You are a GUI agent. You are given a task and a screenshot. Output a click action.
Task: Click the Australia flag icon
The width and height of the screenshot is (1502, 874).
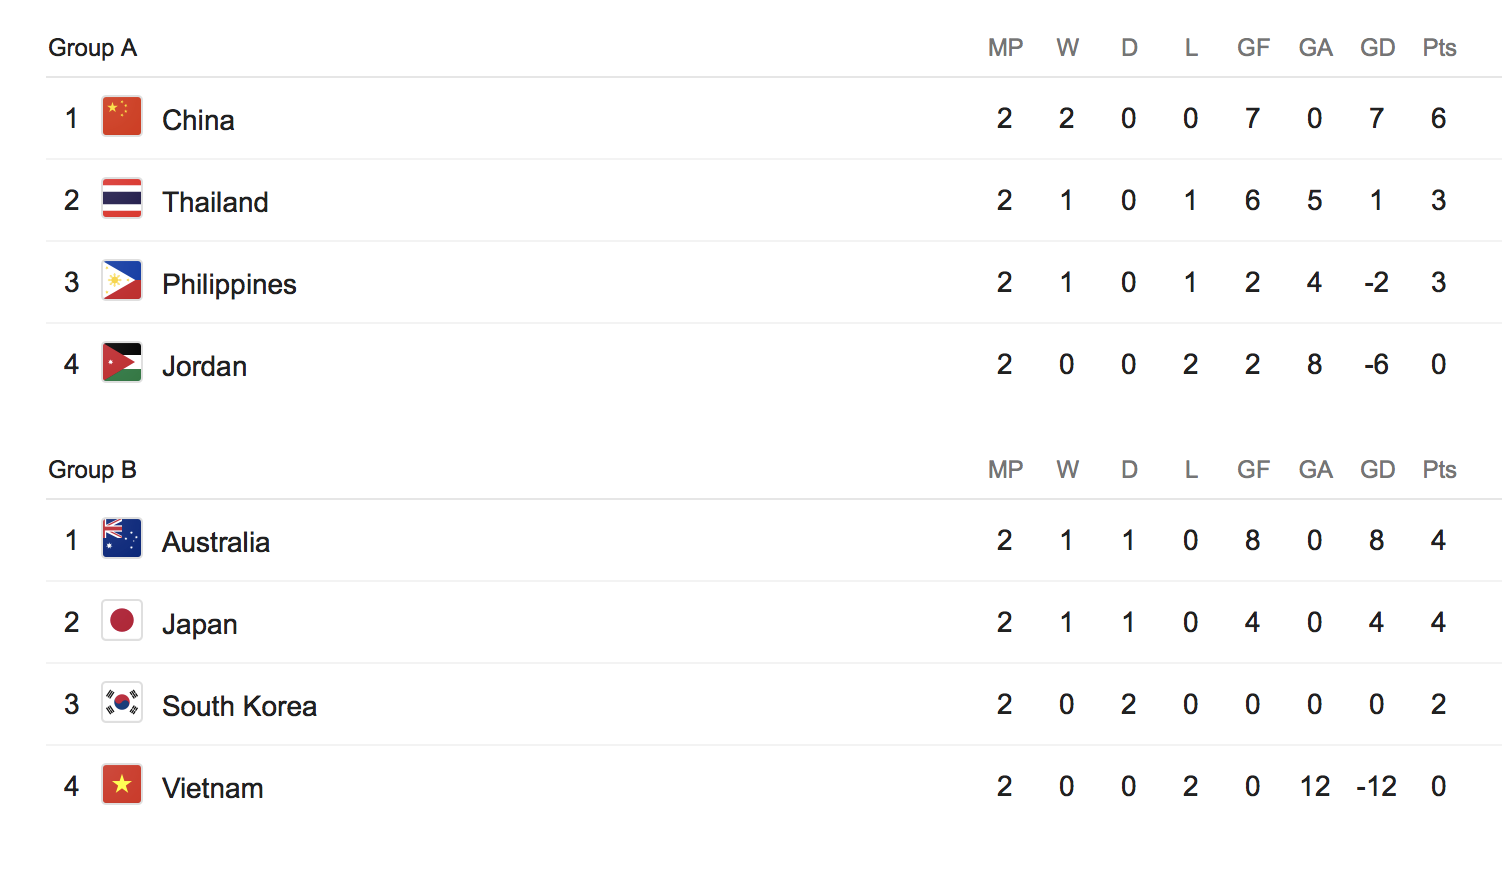[x=122, y=539]
